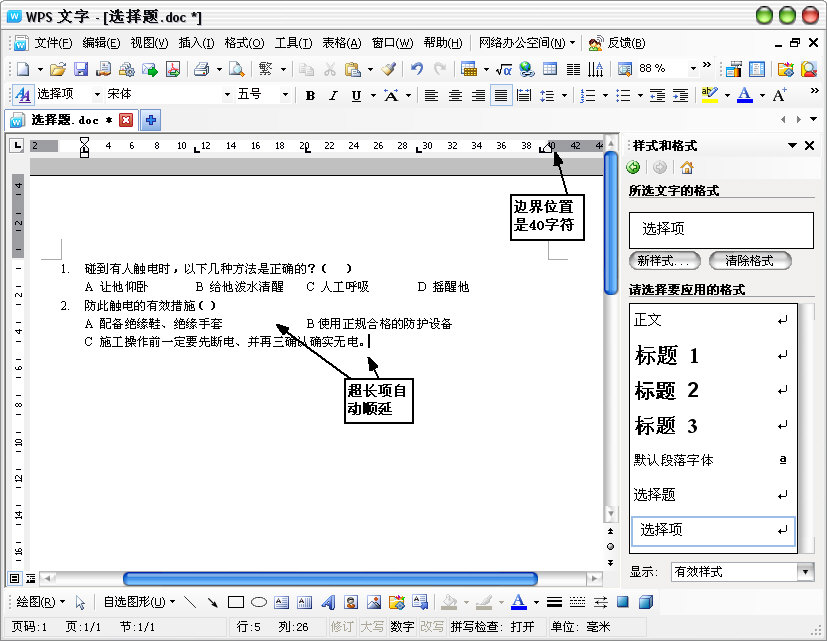The height and width of the screenshot is (641, 827).
Task: Open the 有效样式 display dropdown
Action: pyautogui.click(x=805, y=571)
